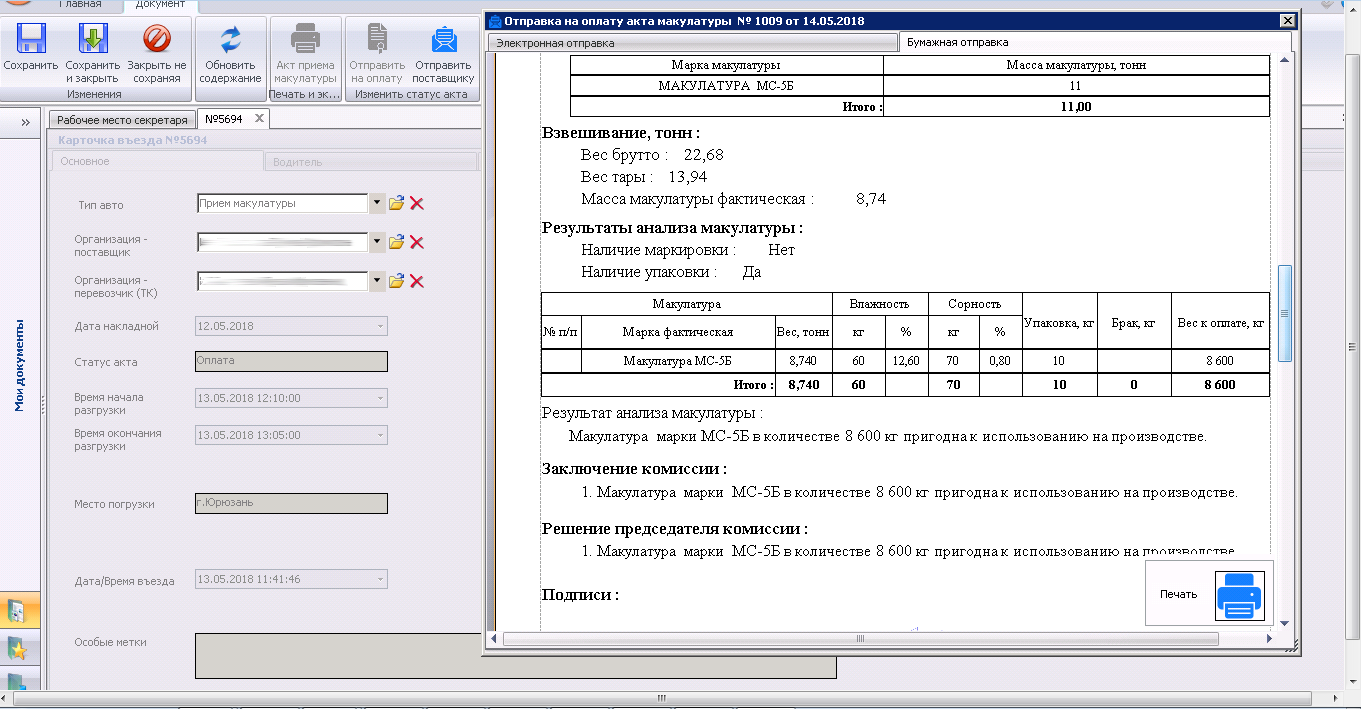Click Акт приема макулатуры printer icon
The width and height of the screenshot is (1361, 709).
pyautogui.click(x=305, y=39)
